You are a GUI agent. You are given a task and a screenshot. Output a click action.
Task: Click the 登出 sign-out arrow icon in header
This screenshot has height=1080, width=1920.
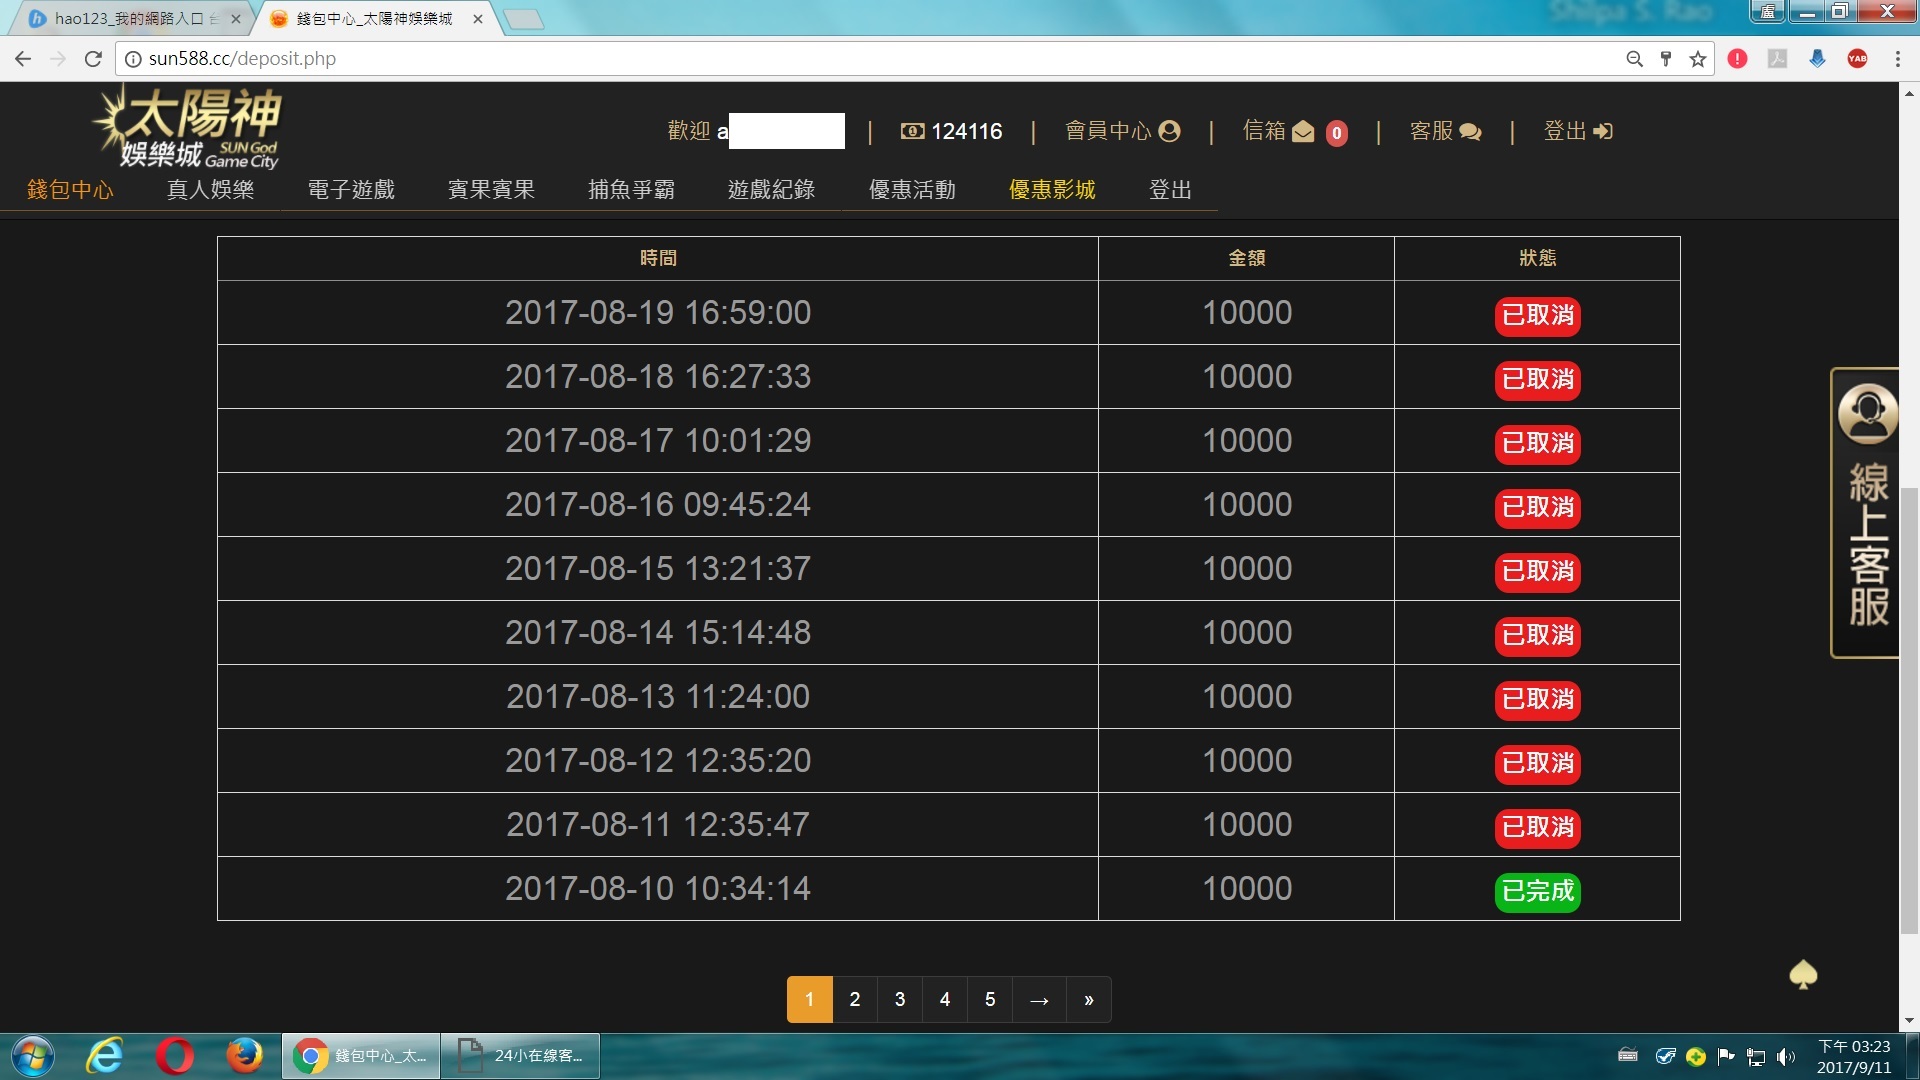point(1603,131)
